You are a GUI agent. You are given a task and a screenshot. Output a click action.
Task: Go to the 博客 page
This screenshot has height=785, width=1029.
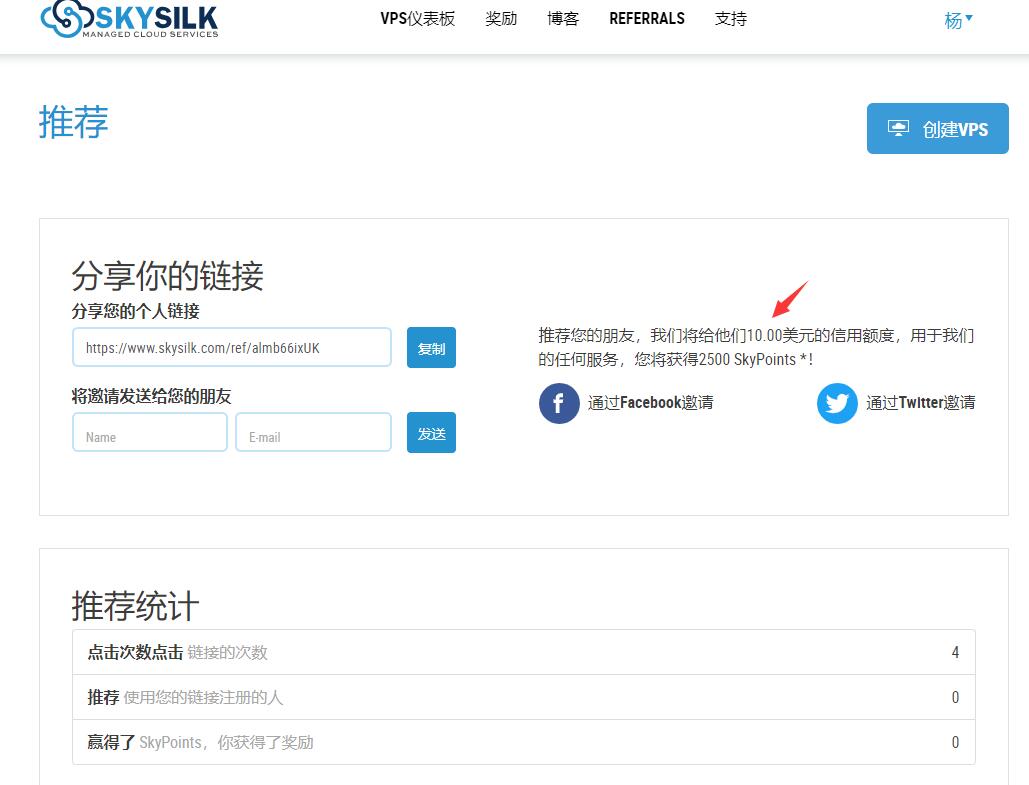point(563,18)
